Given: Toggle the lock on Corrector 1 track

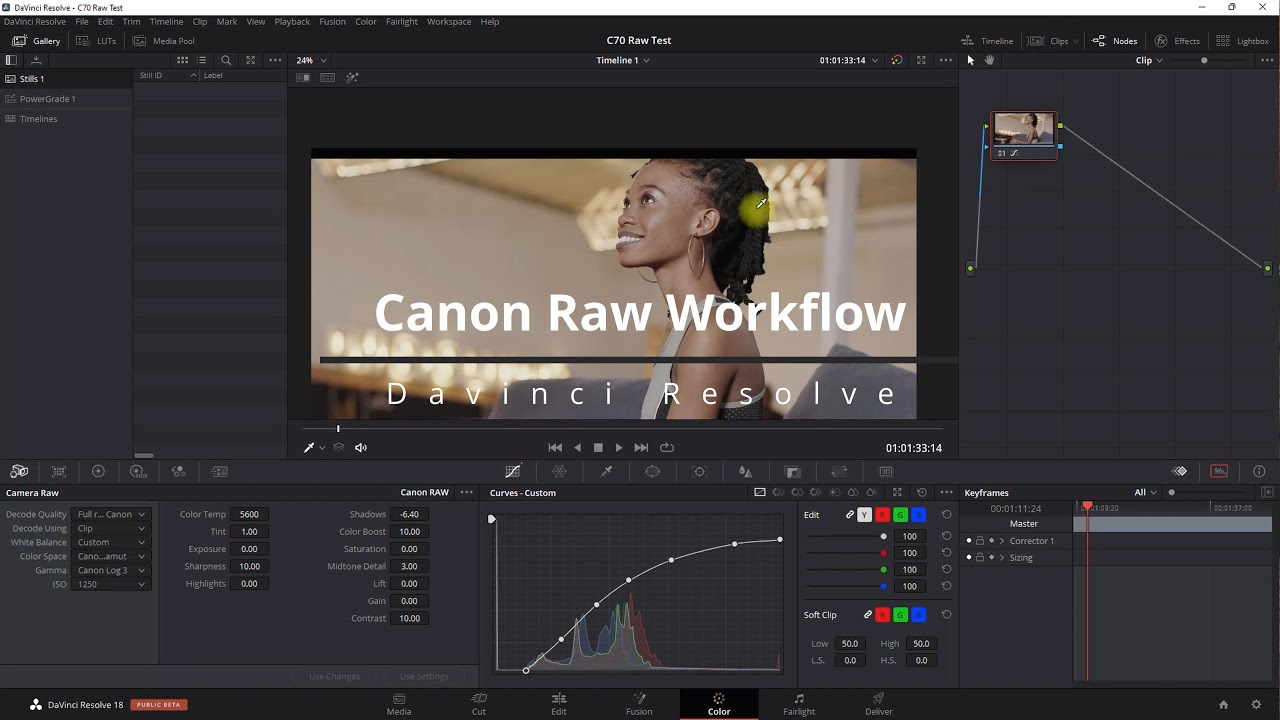Looking at the screenshot, I should tap(980, 541).
